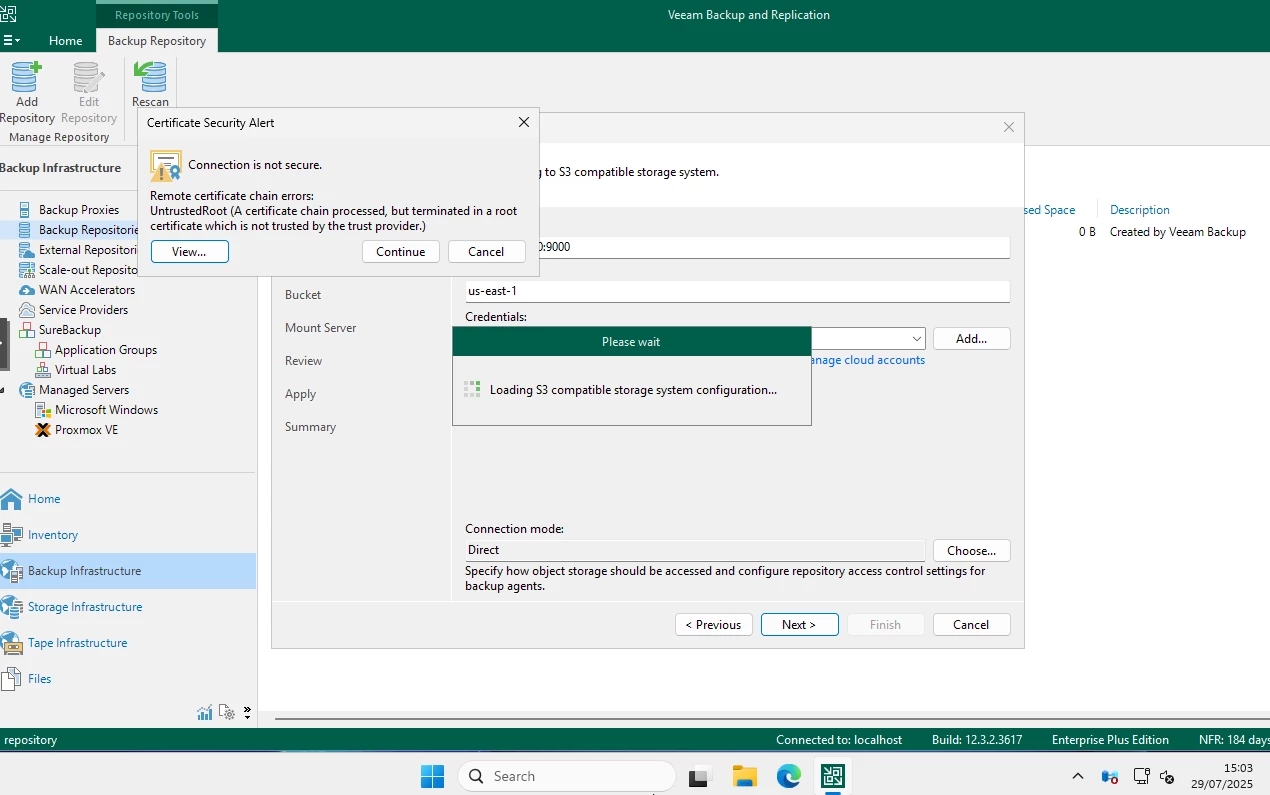The image size is (1270, 795).
Task: Select the Repository Tools contextual tab
Action: (157, 15)
